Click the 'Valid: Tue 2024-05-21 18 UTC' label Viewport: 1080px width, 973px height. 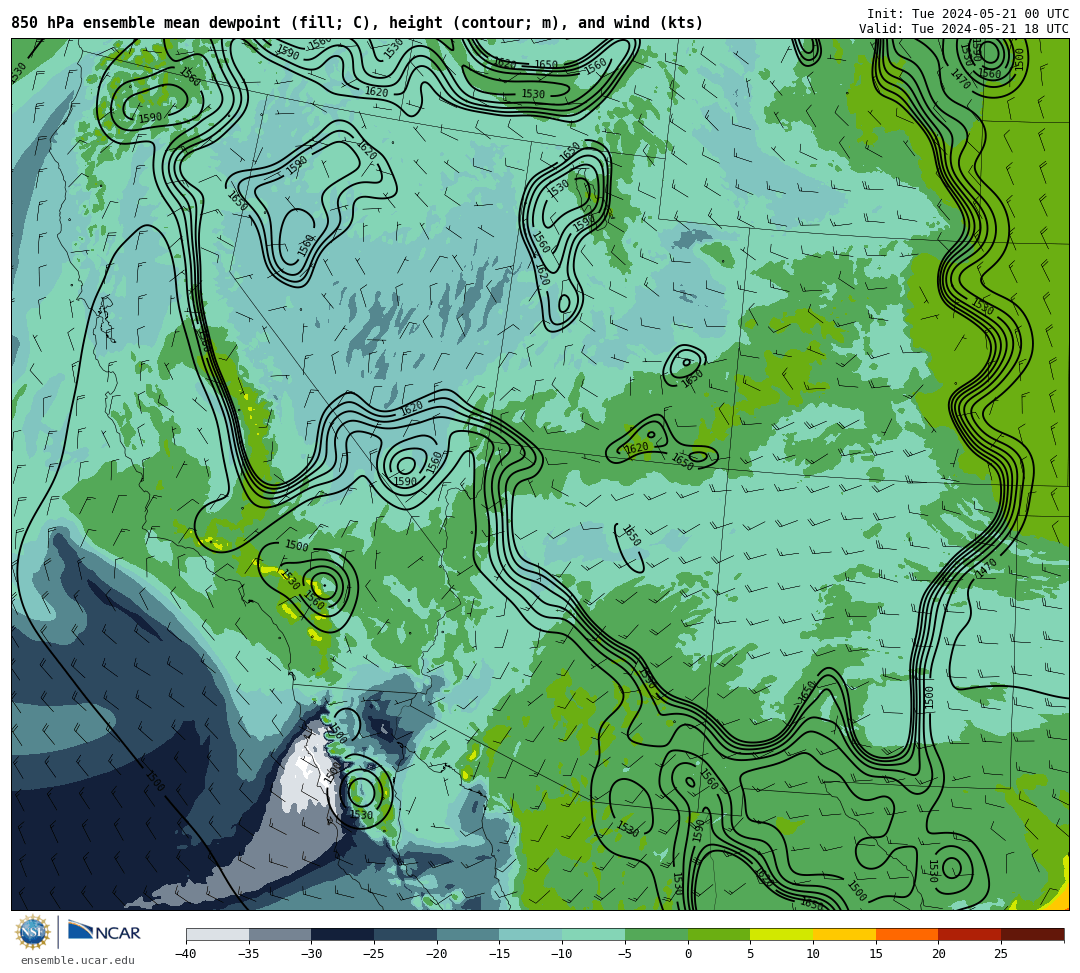click(964, 29)
